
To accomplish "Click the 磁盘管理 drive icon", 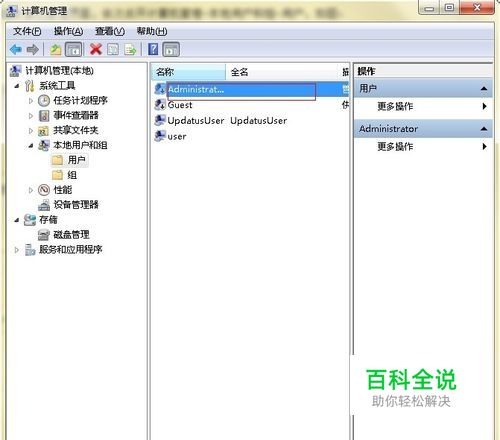I will click(44, 235).
